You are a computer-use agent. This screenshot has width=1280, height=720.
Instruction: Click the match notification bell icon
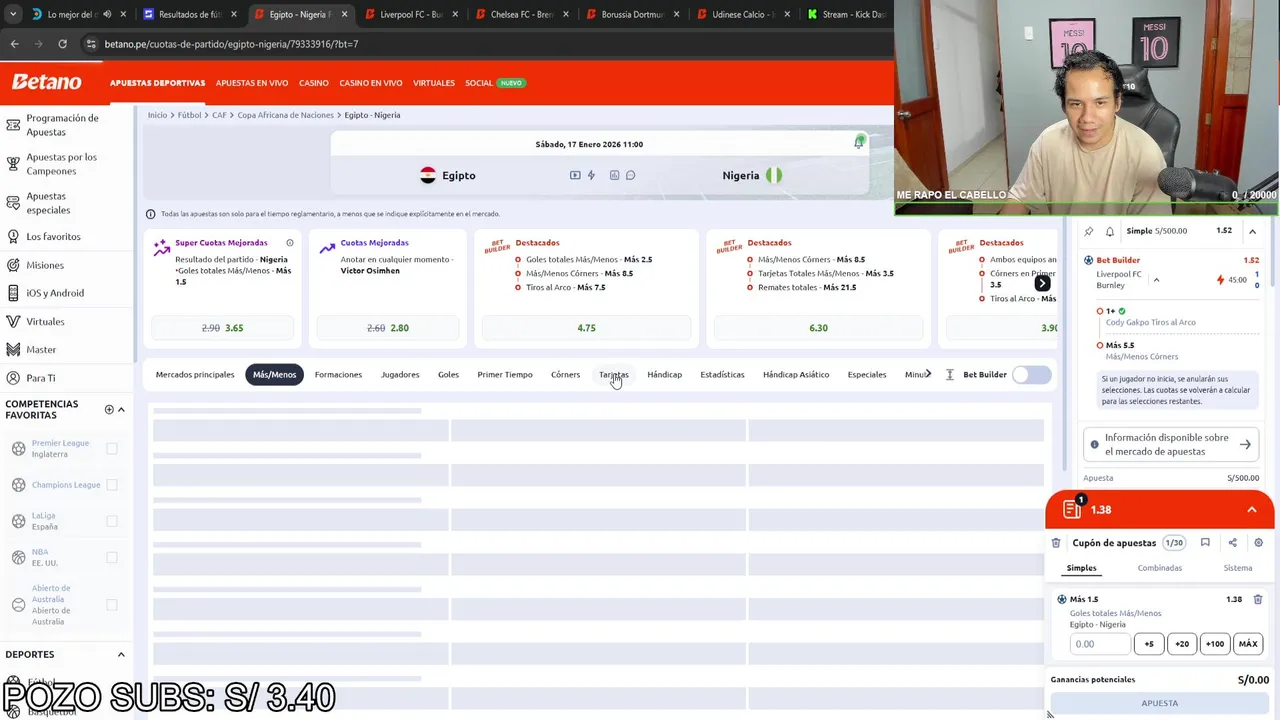(x=858, y=143)
